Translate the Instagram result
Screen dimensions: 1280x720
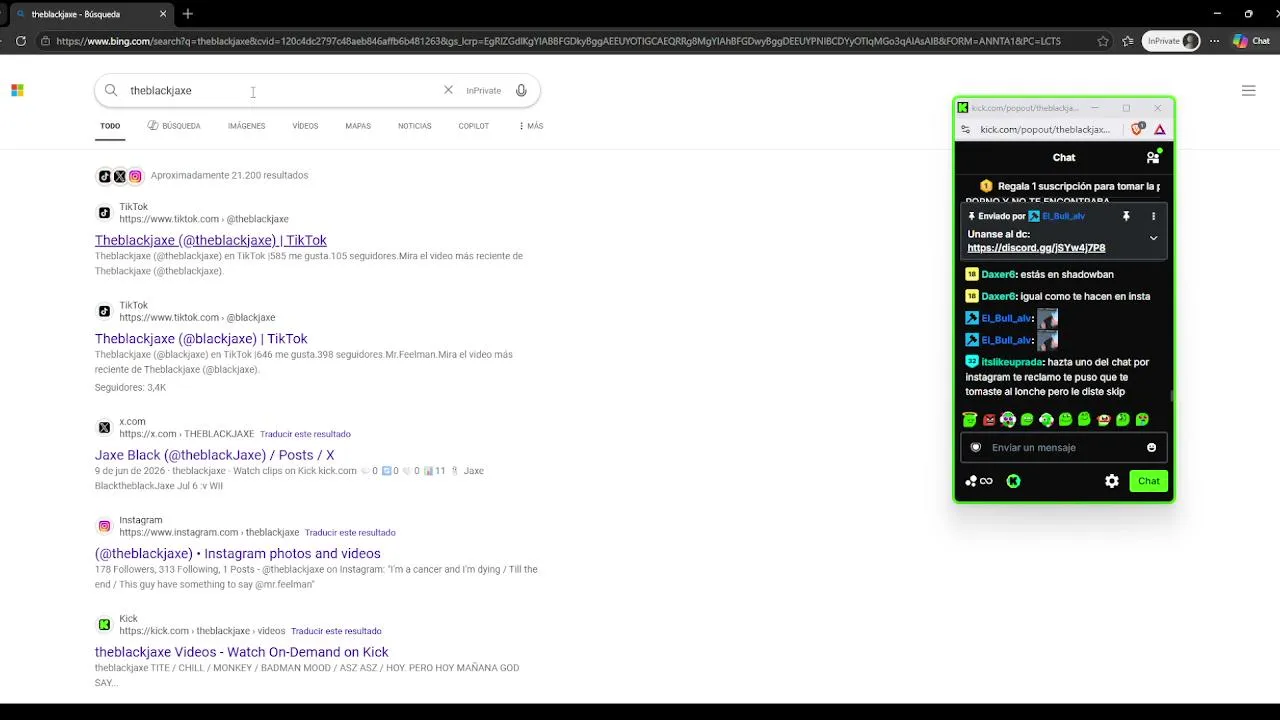[x=350, y=532]
